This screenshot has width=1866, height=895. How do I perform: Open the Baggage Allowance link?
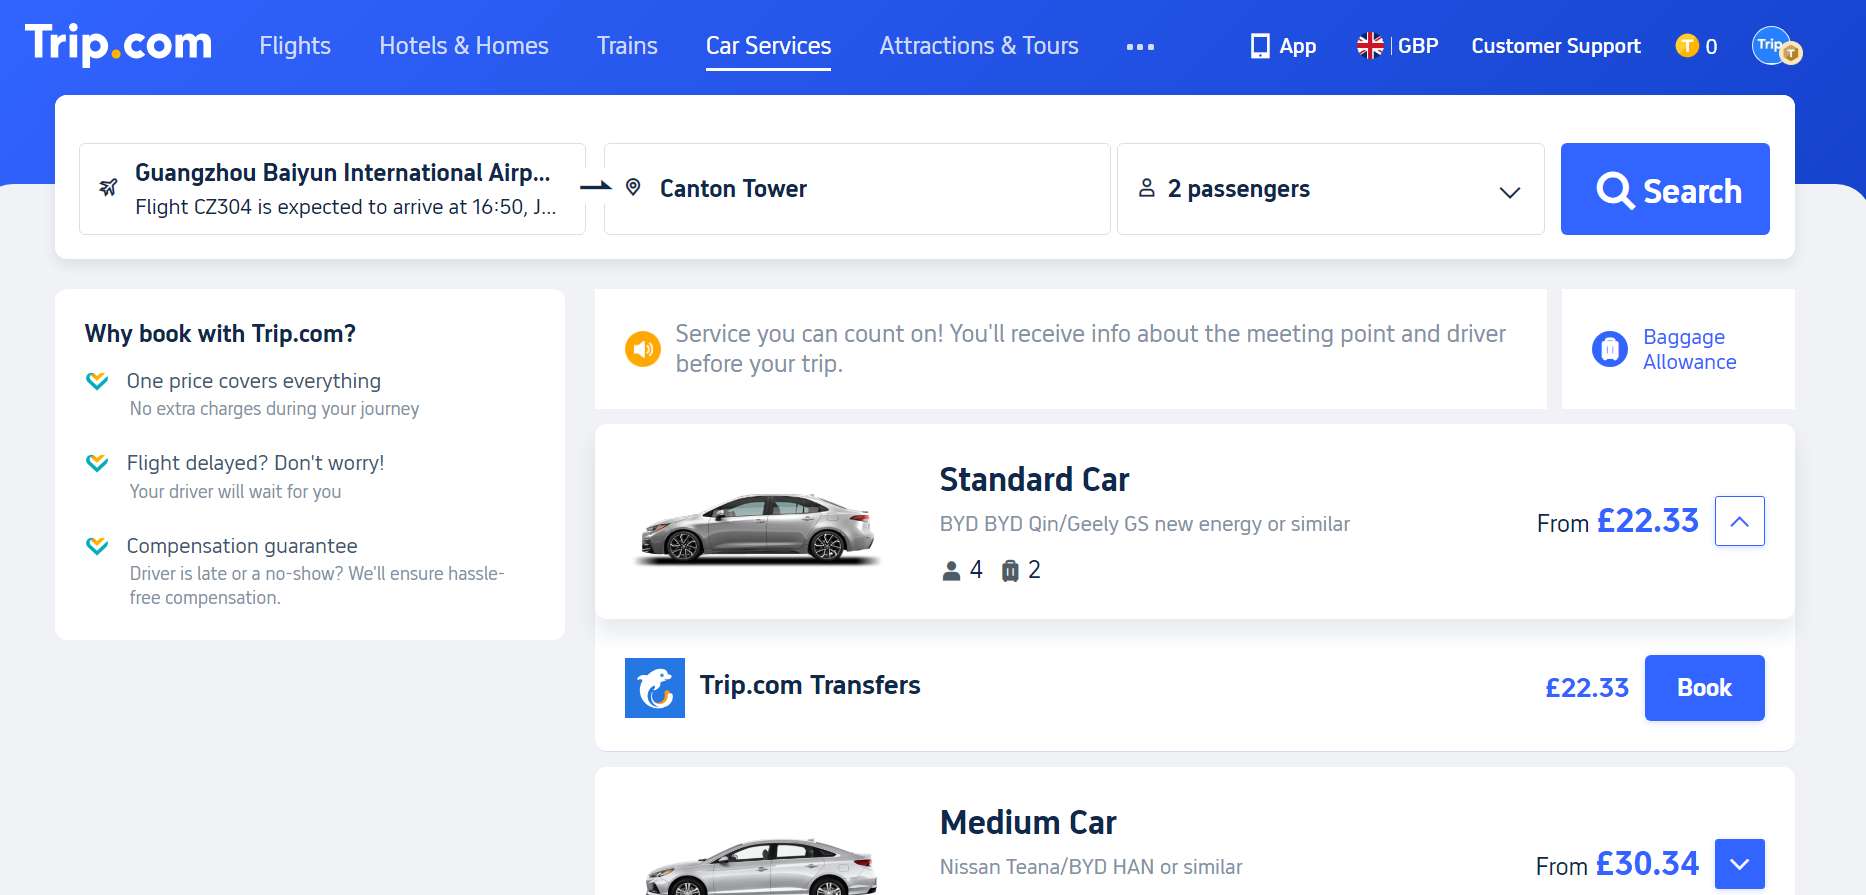tap(1689, 349)
